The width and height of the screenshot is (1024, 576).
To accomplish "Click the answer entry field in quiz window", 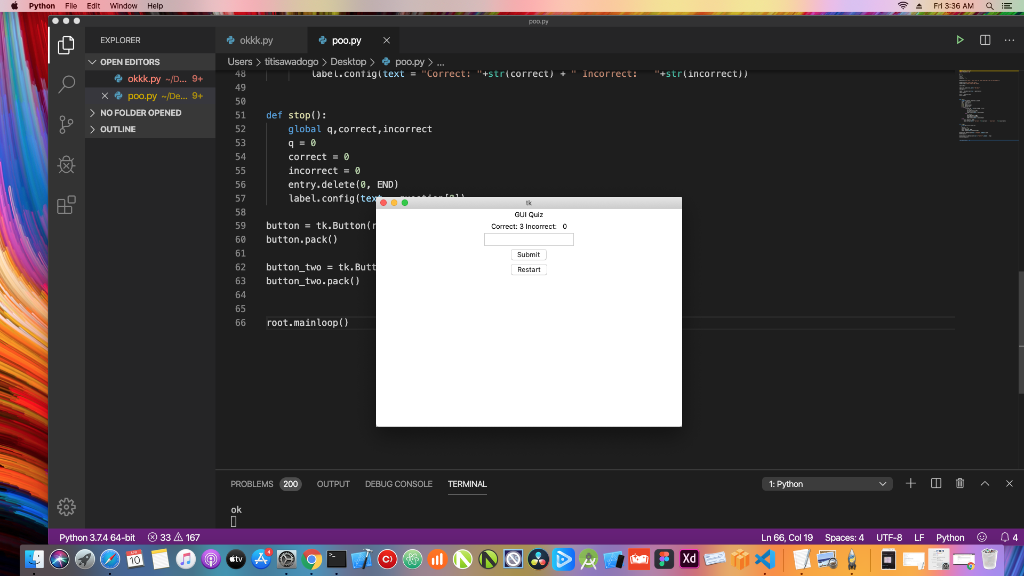I will click(x=528, y=240).
